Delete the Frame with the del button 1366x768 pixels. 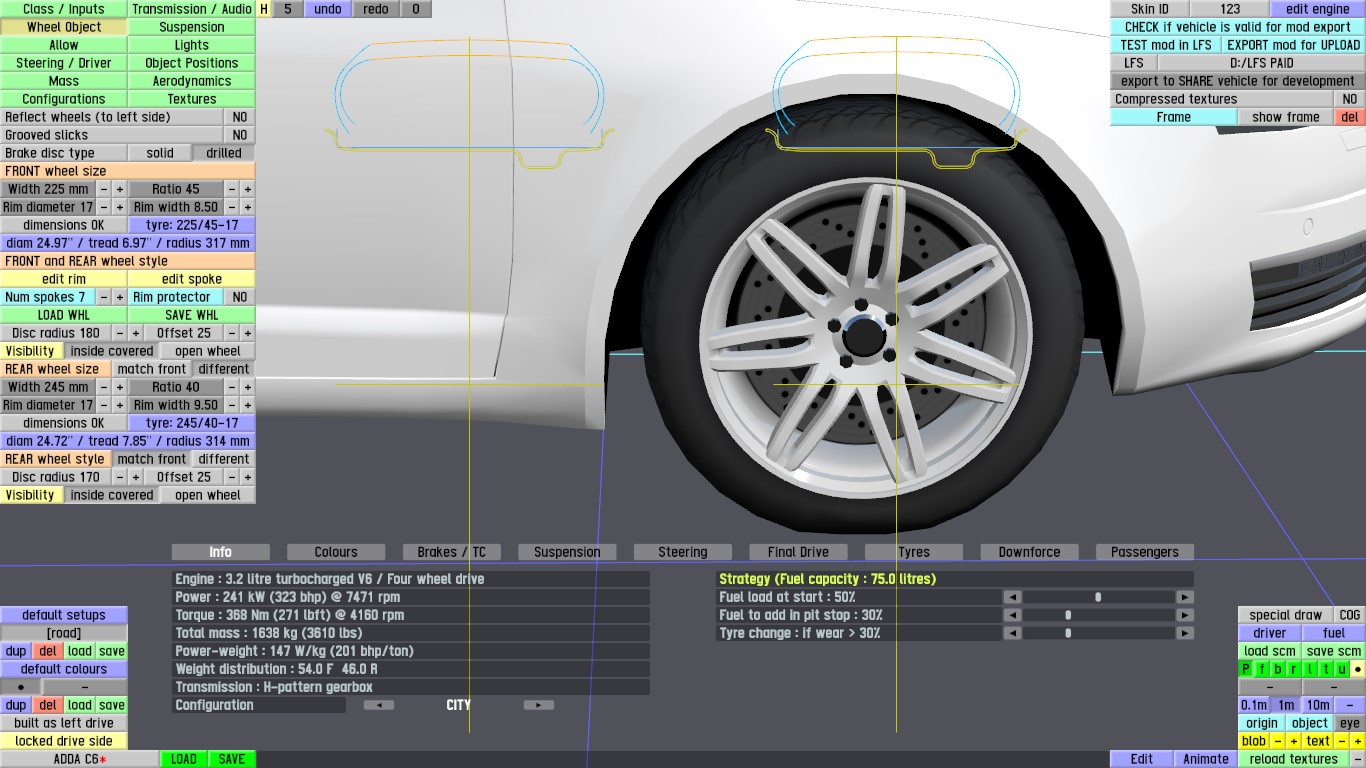coord(1350,117)
